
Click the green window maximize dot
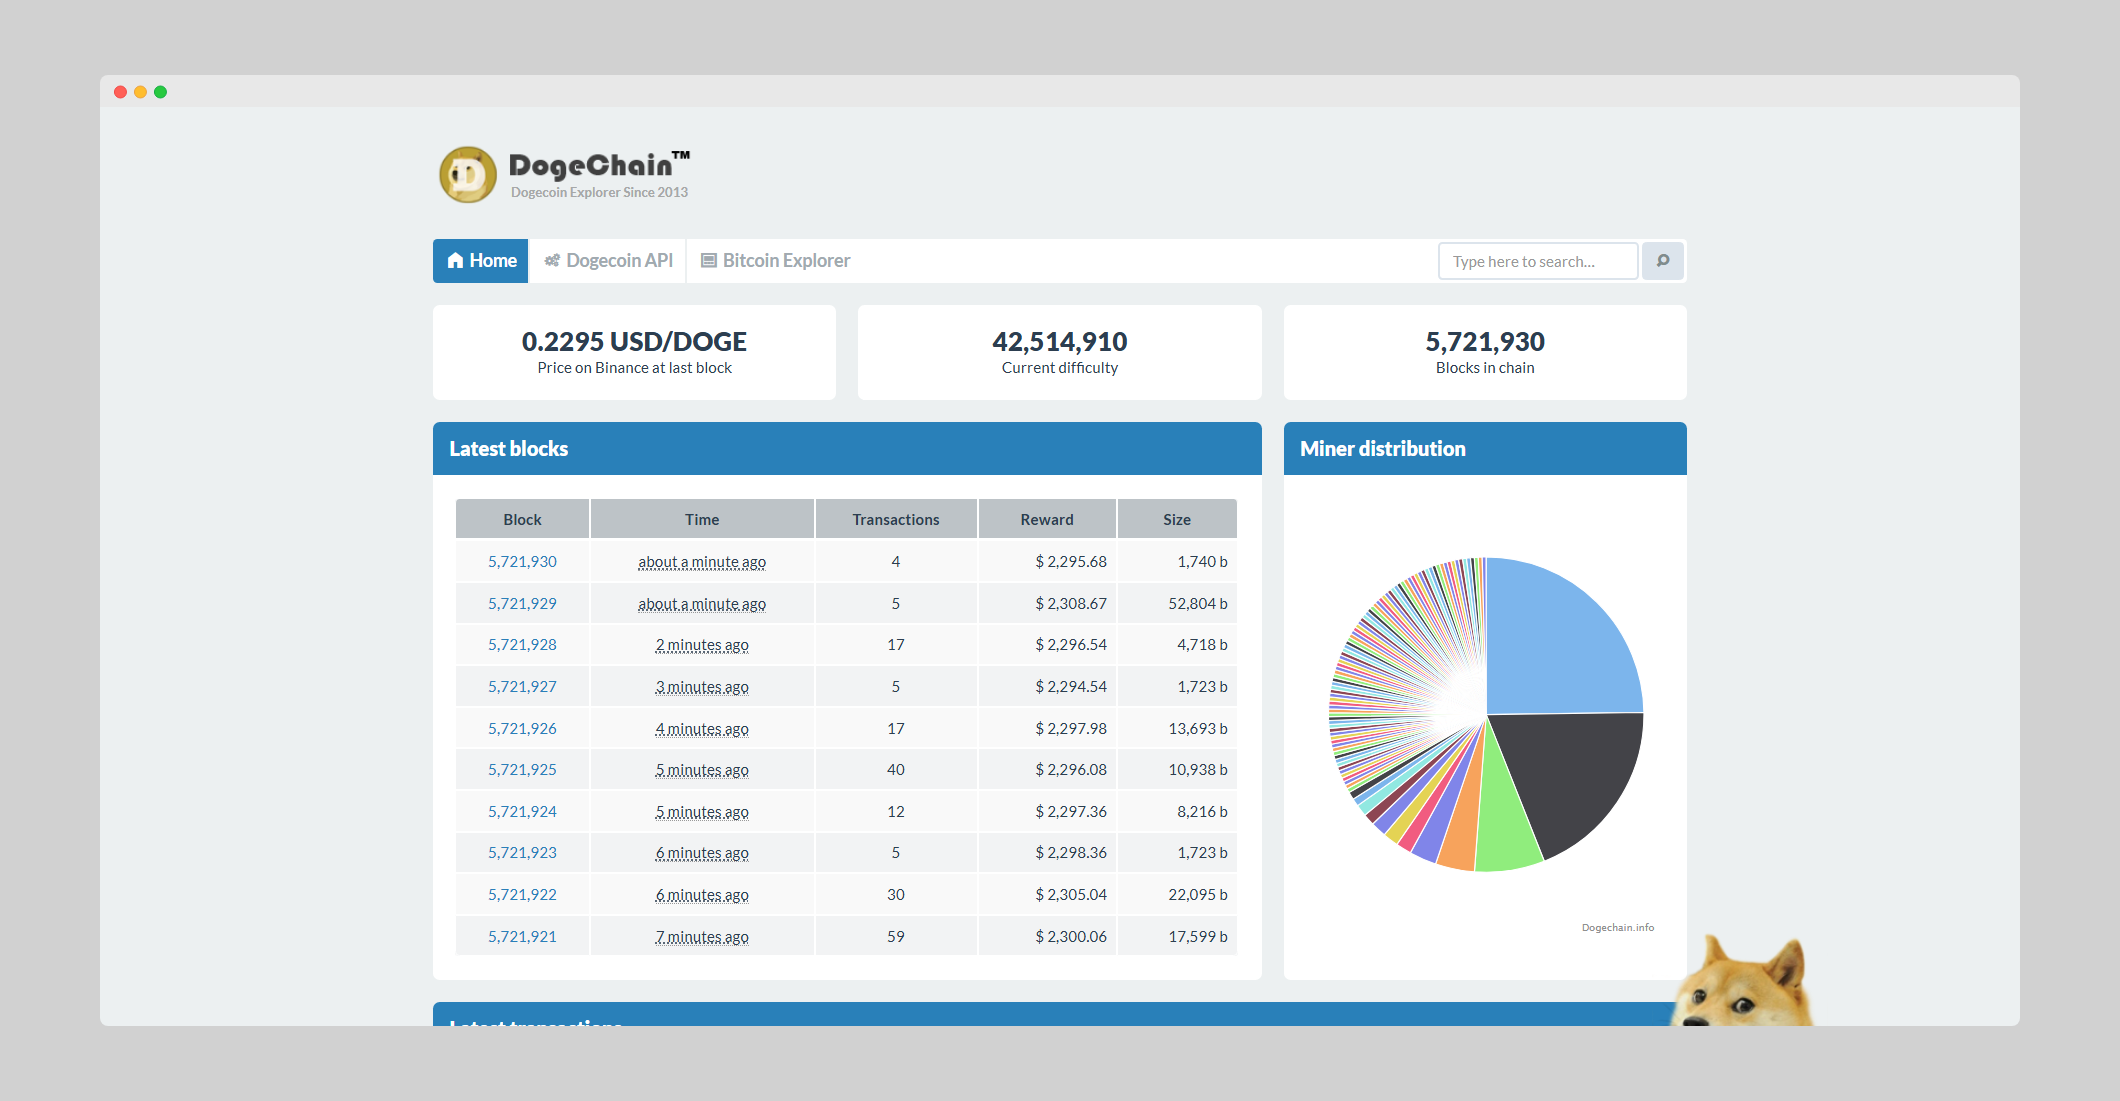(160, 92)
